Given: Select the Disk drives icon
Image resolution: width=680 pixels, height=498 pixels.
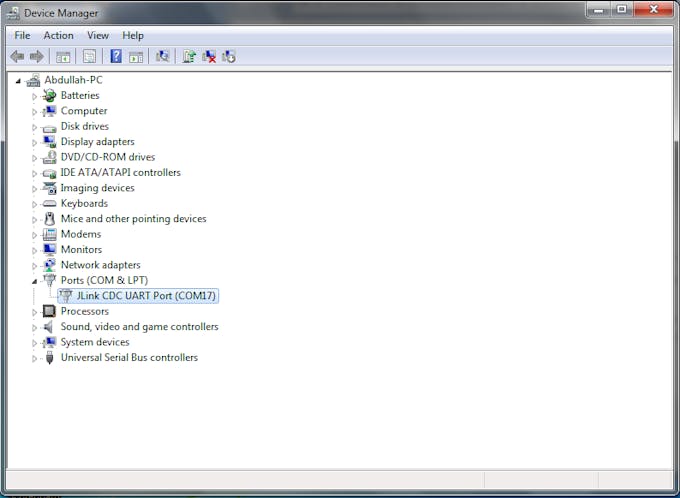Looking at the screenshot, I should [49, 127].
